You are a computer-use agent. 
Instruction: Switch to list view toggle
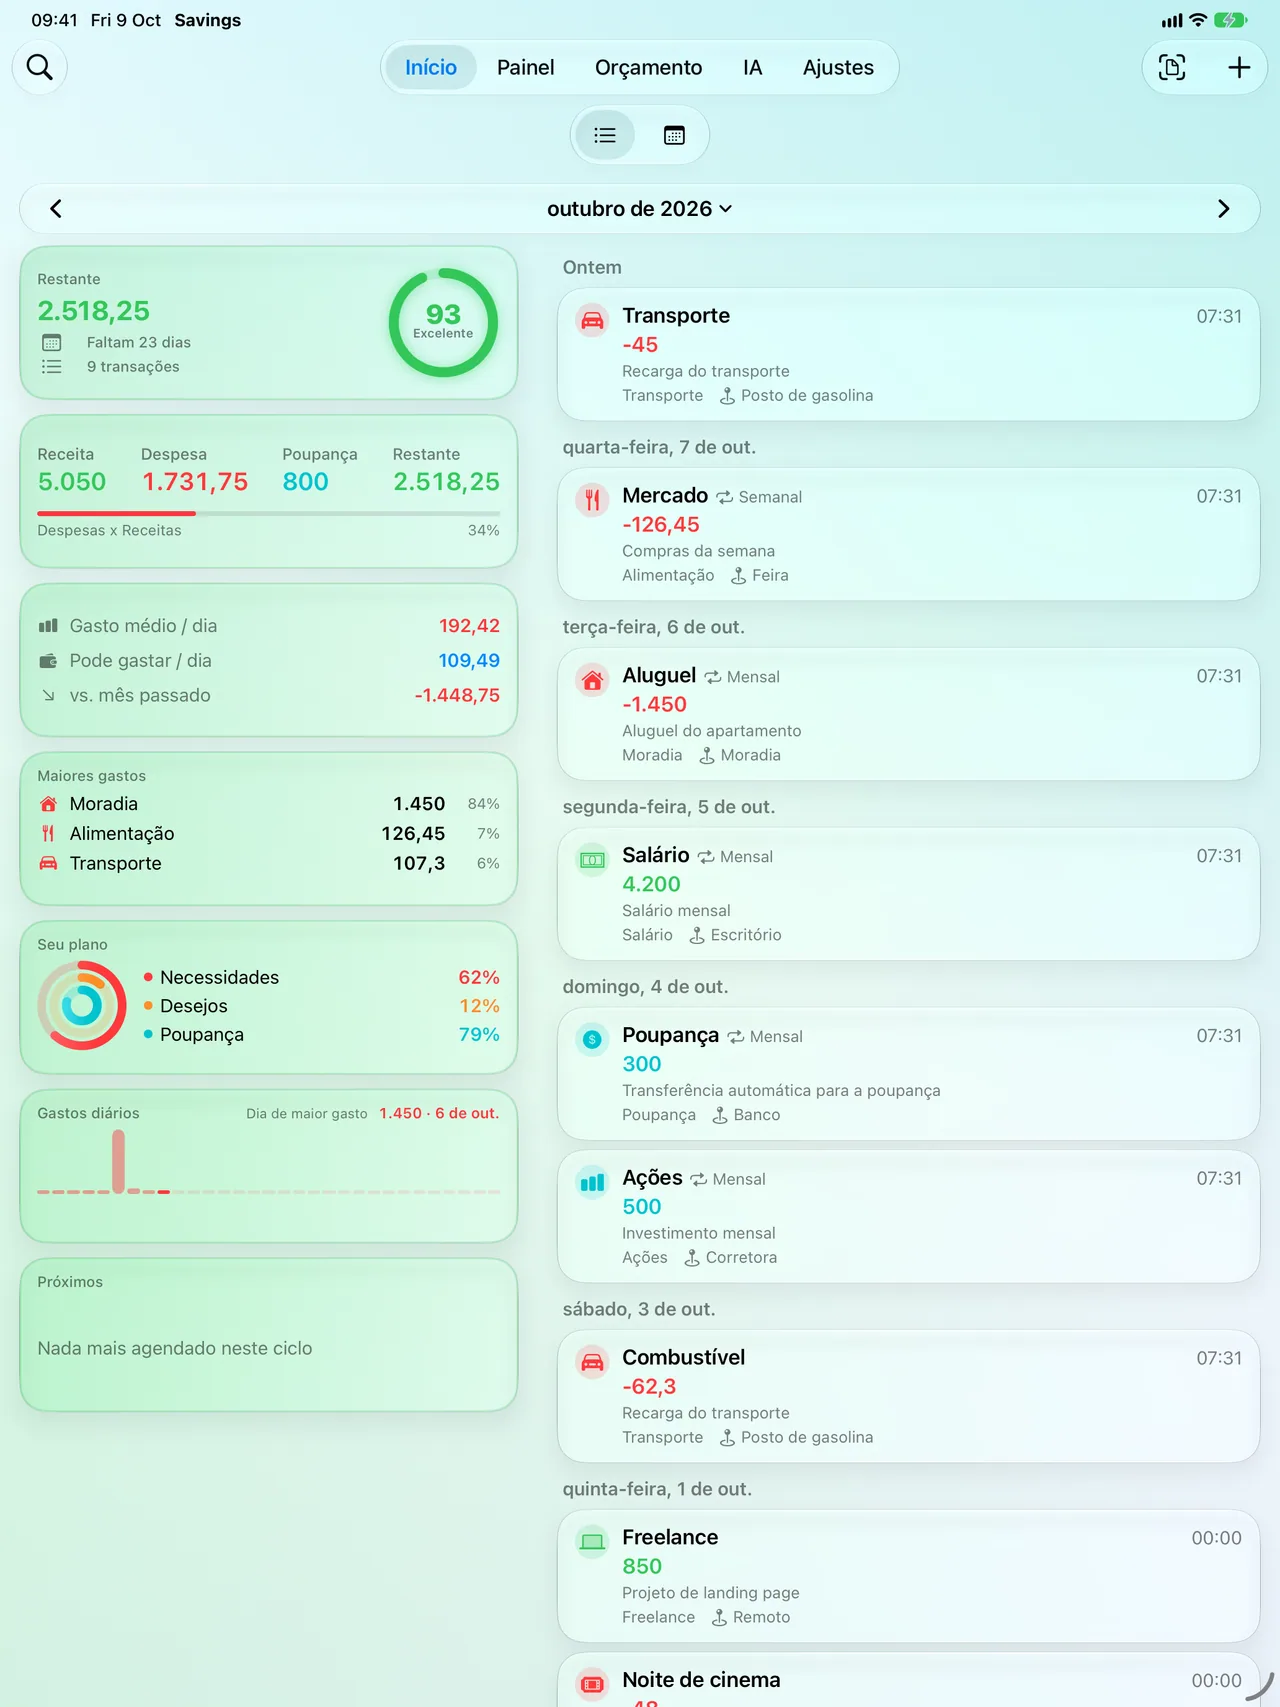pos(605,135)
